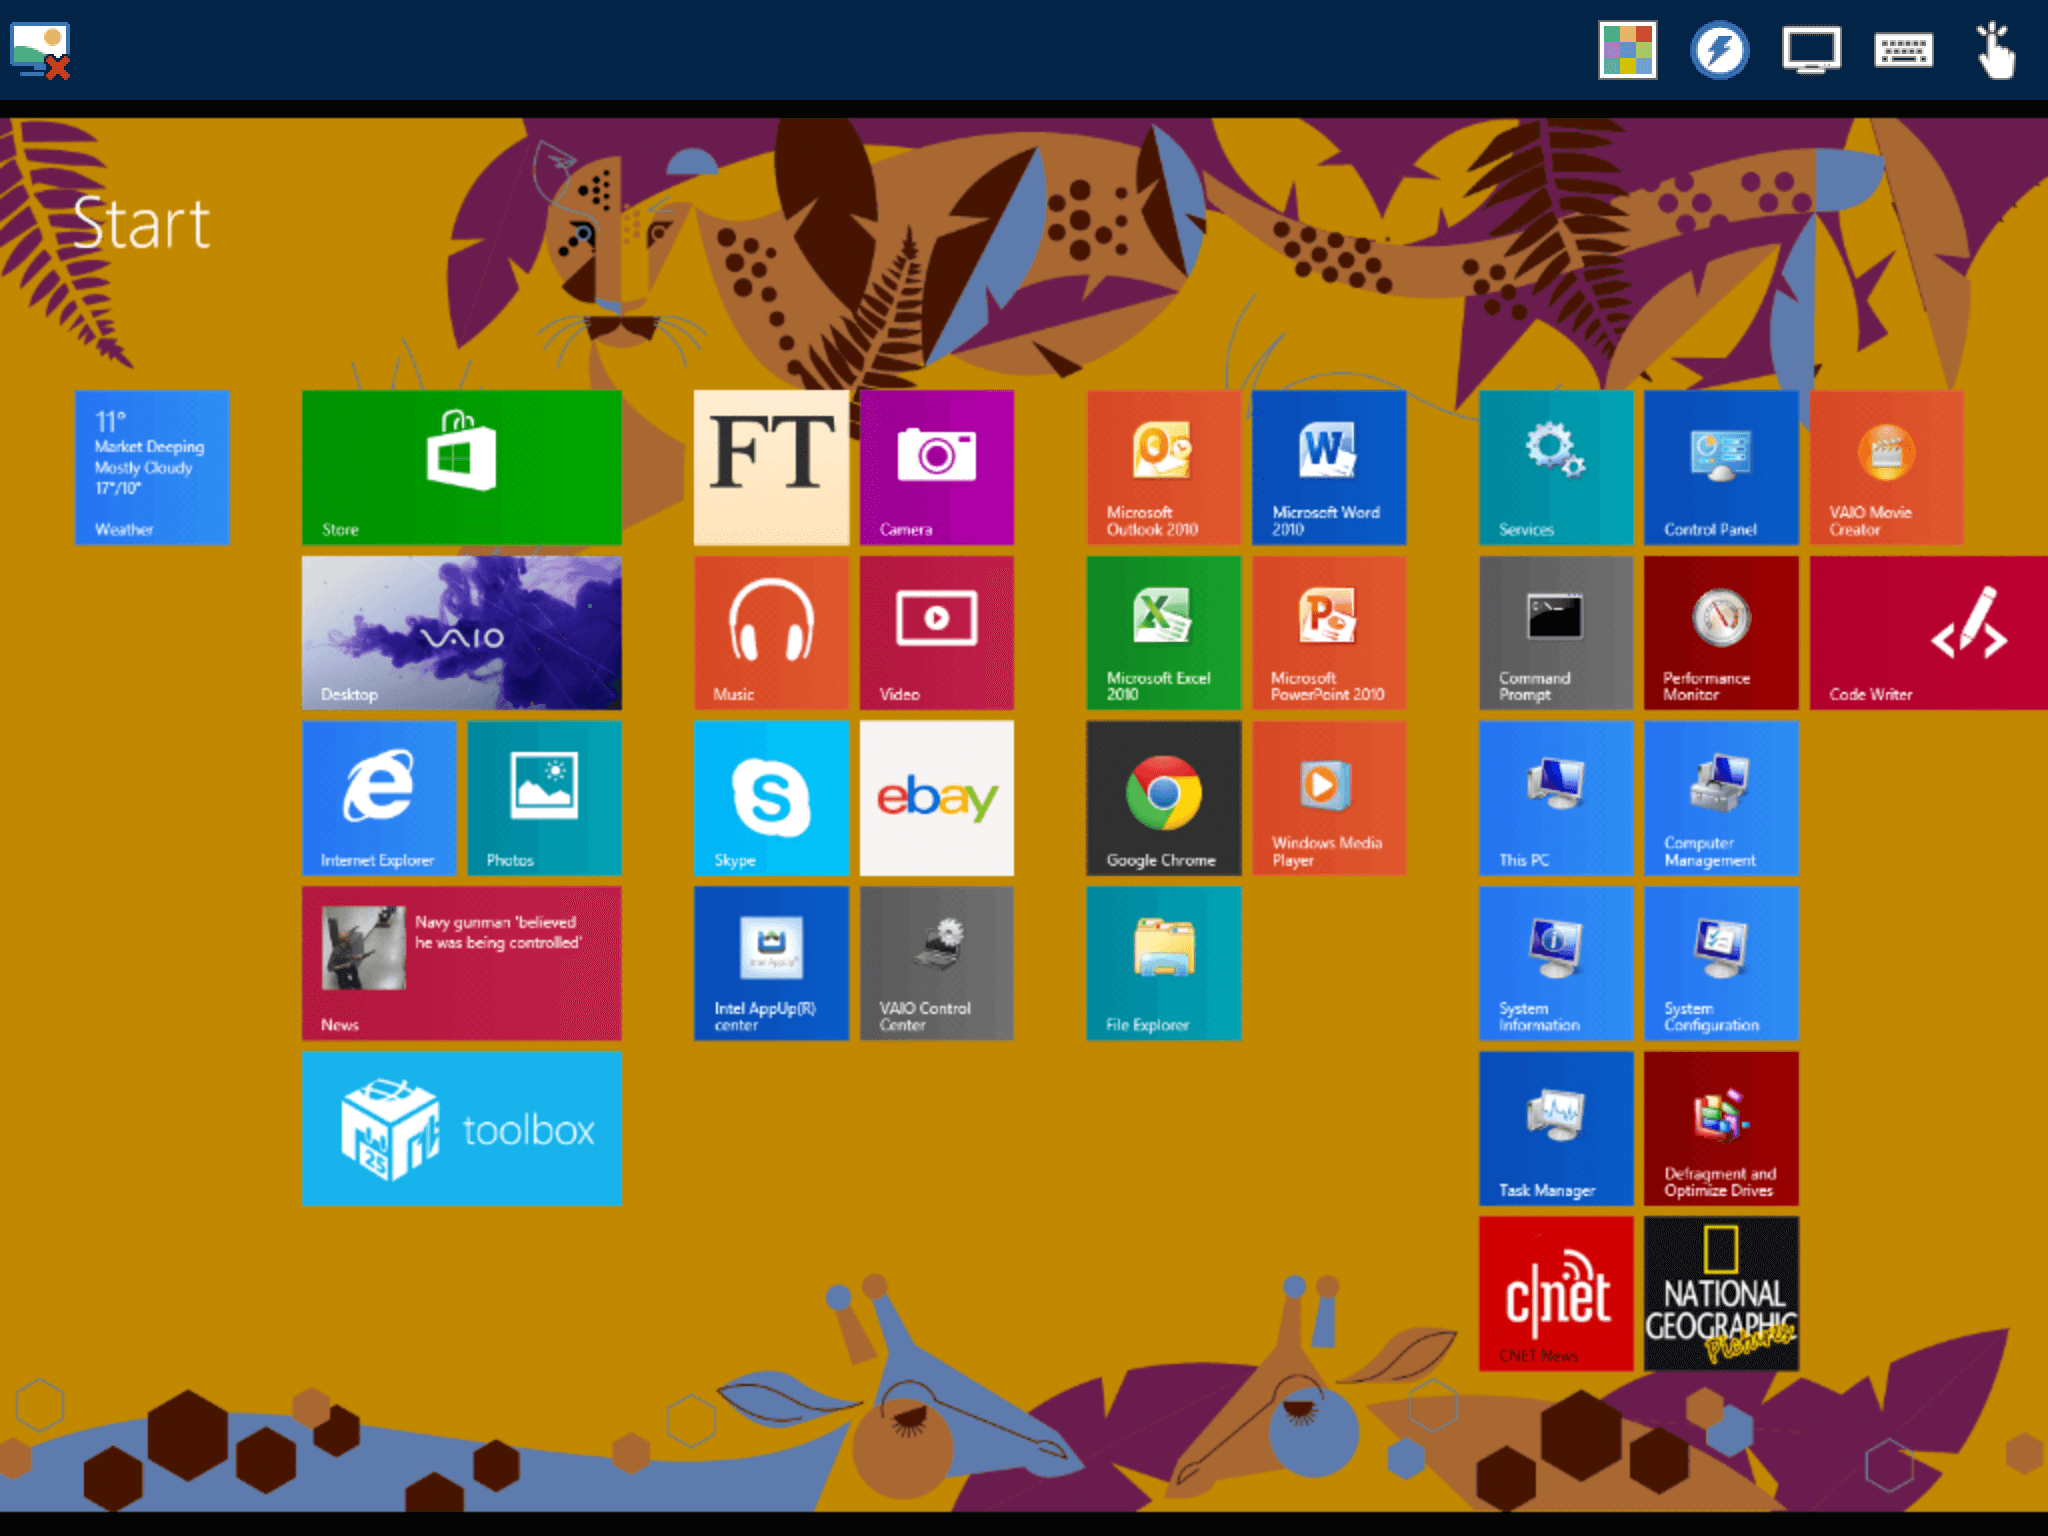
Task: Launch Internet Explorer tile
Action: 379,798
